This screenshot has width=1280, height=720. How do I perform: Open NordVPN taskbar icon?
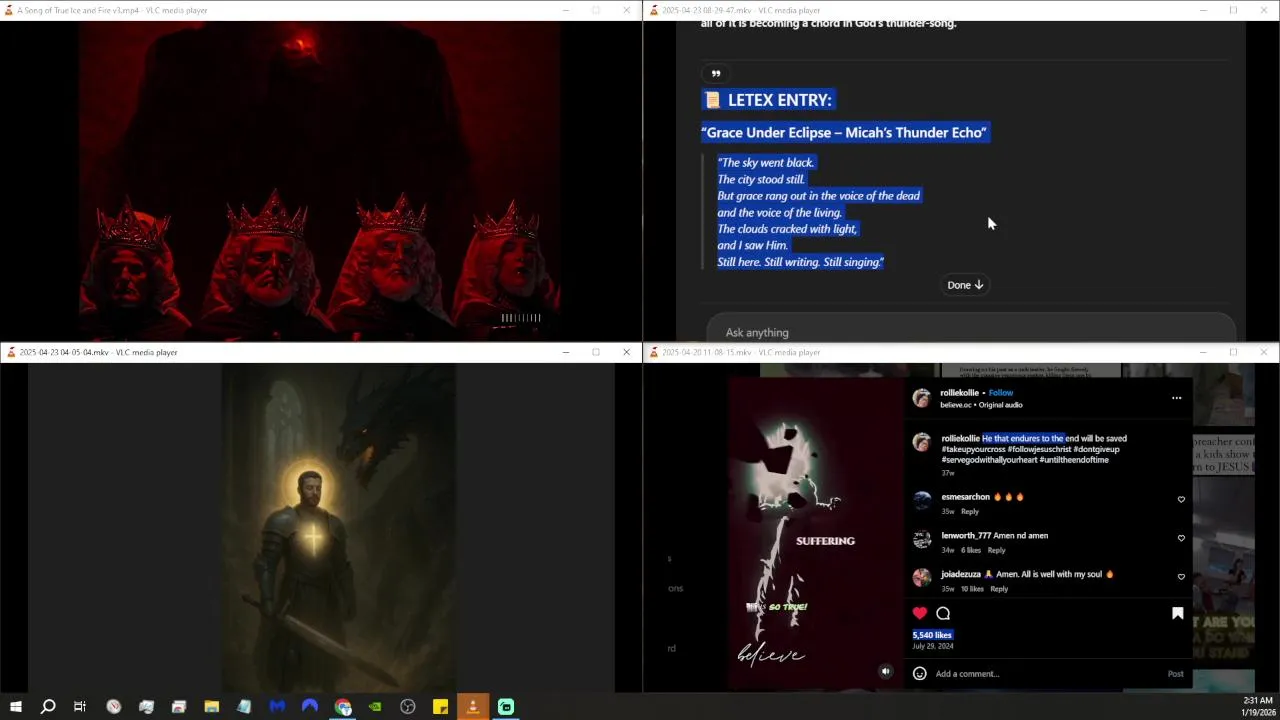click(310, 707)
